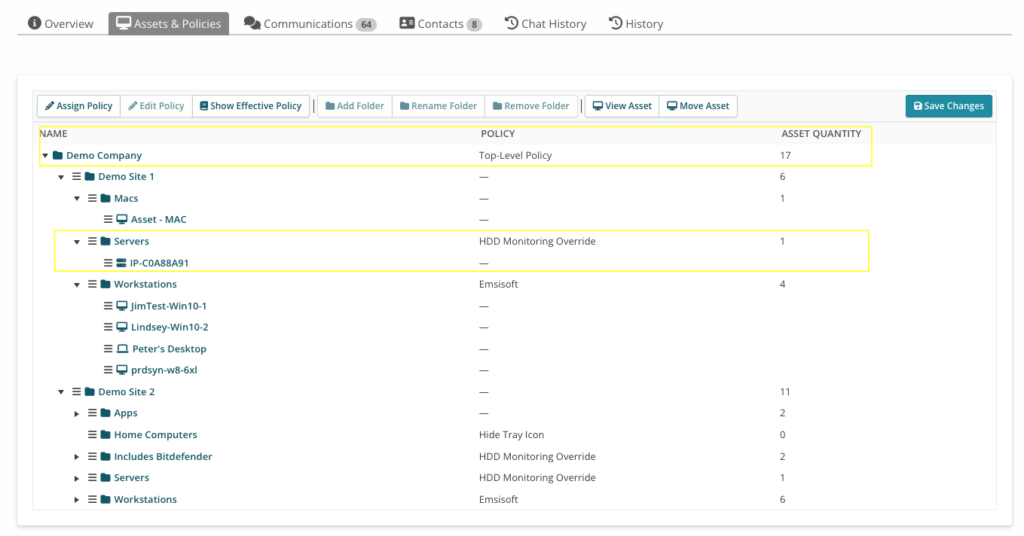
Task: Click Show Effective Policy in toolbar
Action: pos(250,106)
